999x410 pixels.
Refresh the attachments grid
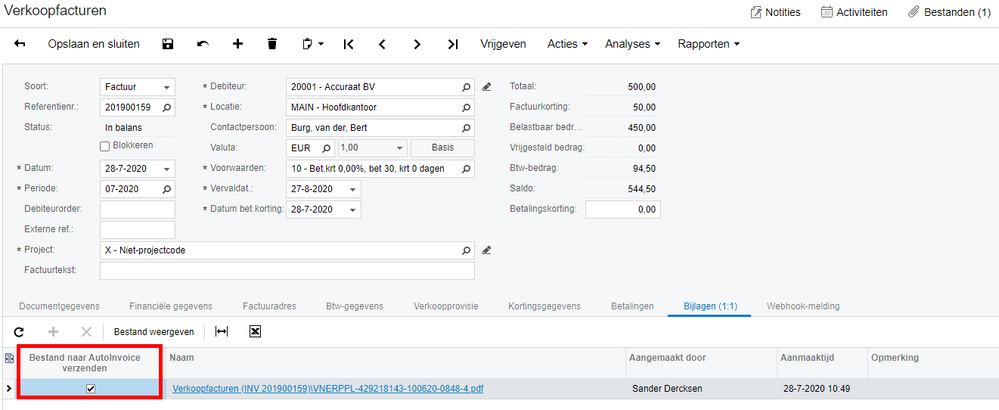tap(18, 332)
